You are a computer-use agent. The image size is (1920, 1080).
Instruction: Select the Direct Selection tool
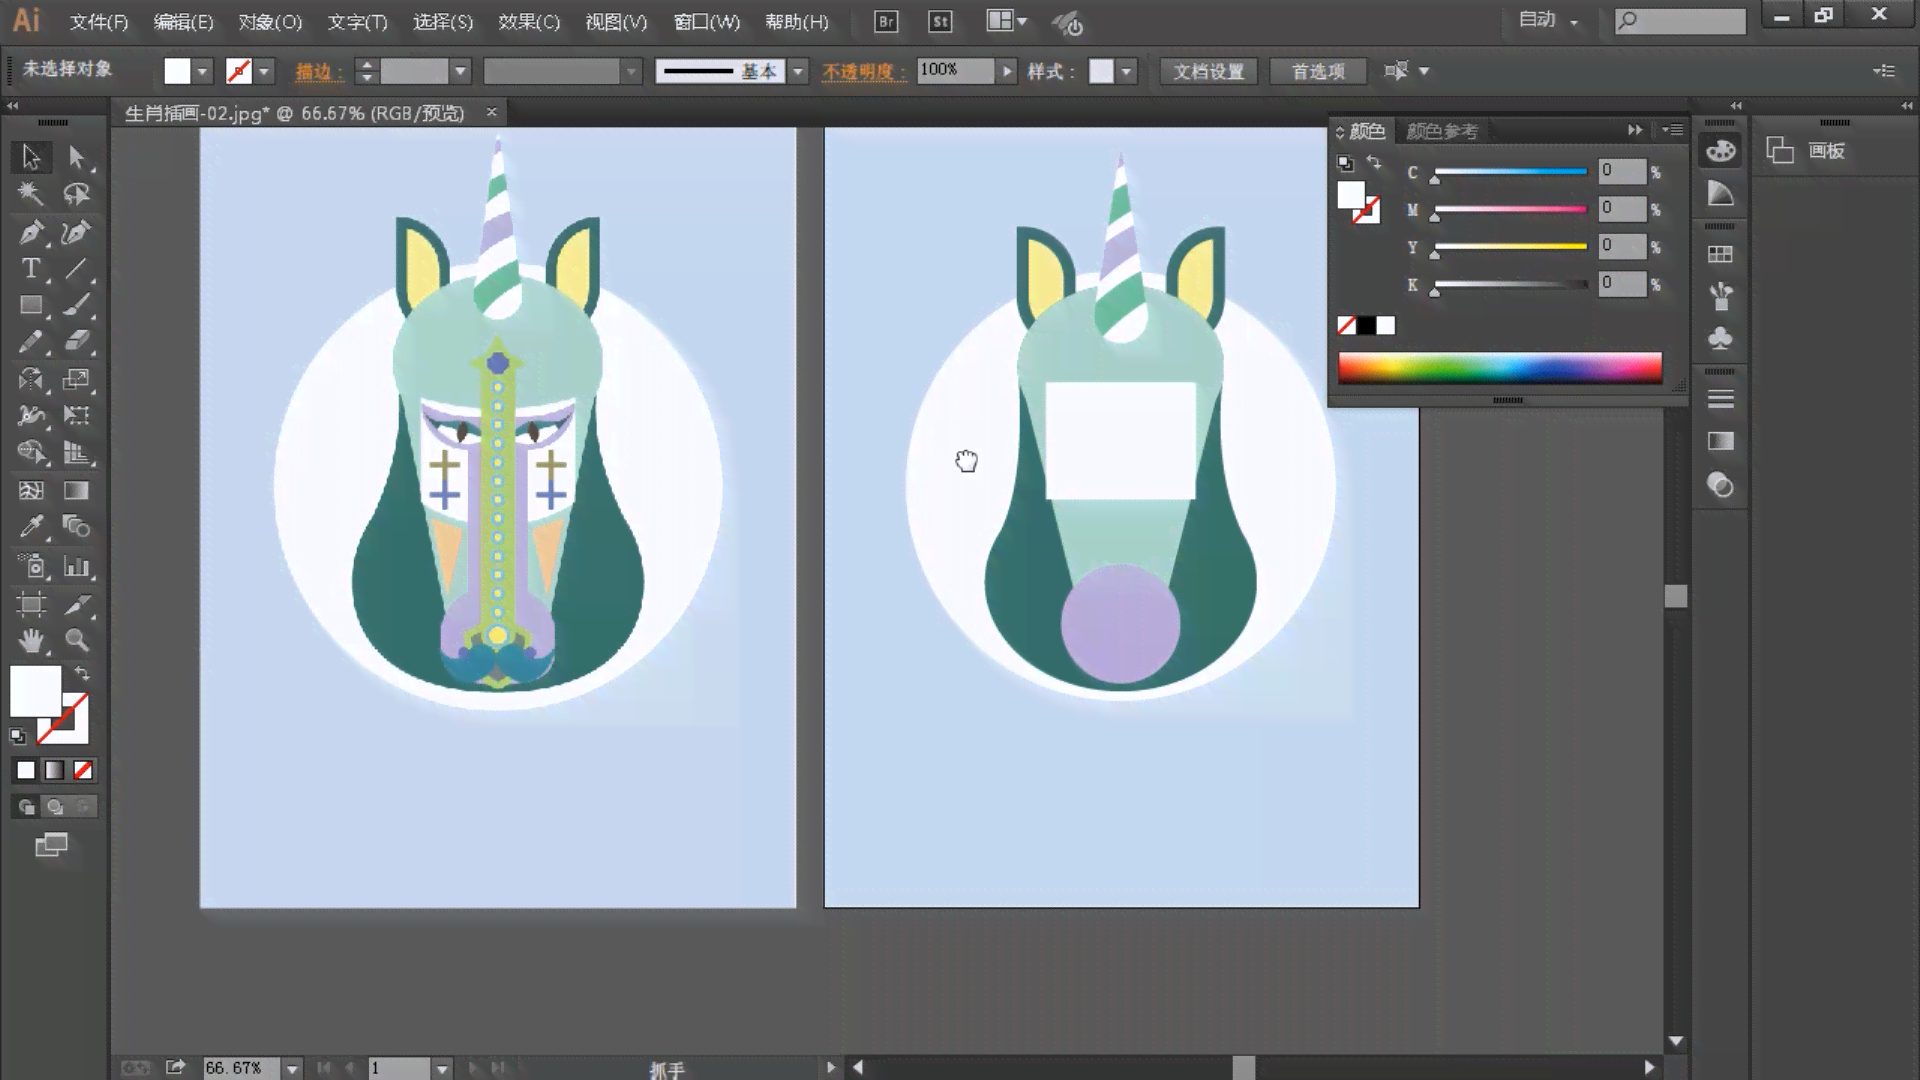pyautogui.click(x=75, y=157)
